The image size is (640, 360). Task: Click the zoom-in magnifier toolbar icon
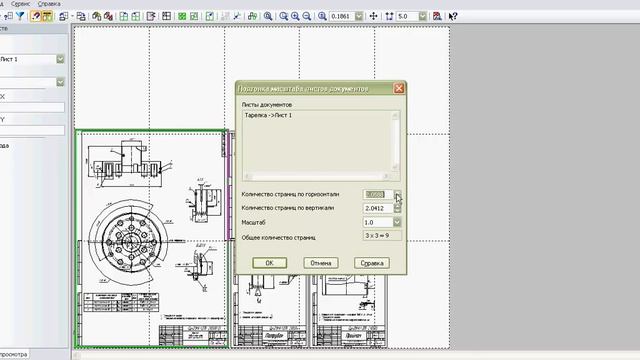click(295, 16)
